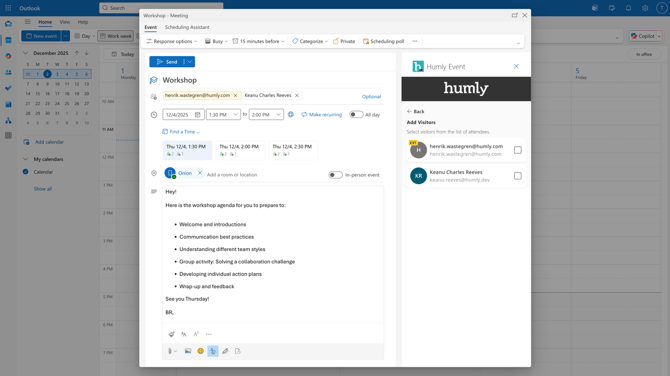Open the Outlook app launcher grid

click(8, 8)
